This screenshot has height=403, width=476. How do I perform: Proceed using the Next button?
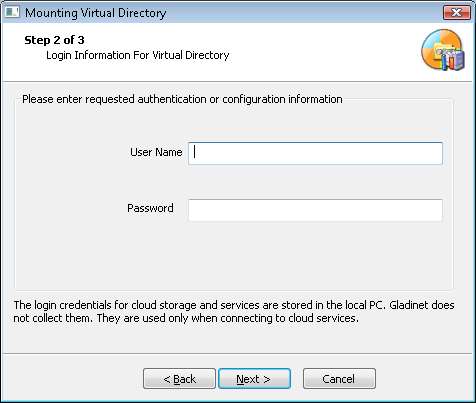[254, 378]
